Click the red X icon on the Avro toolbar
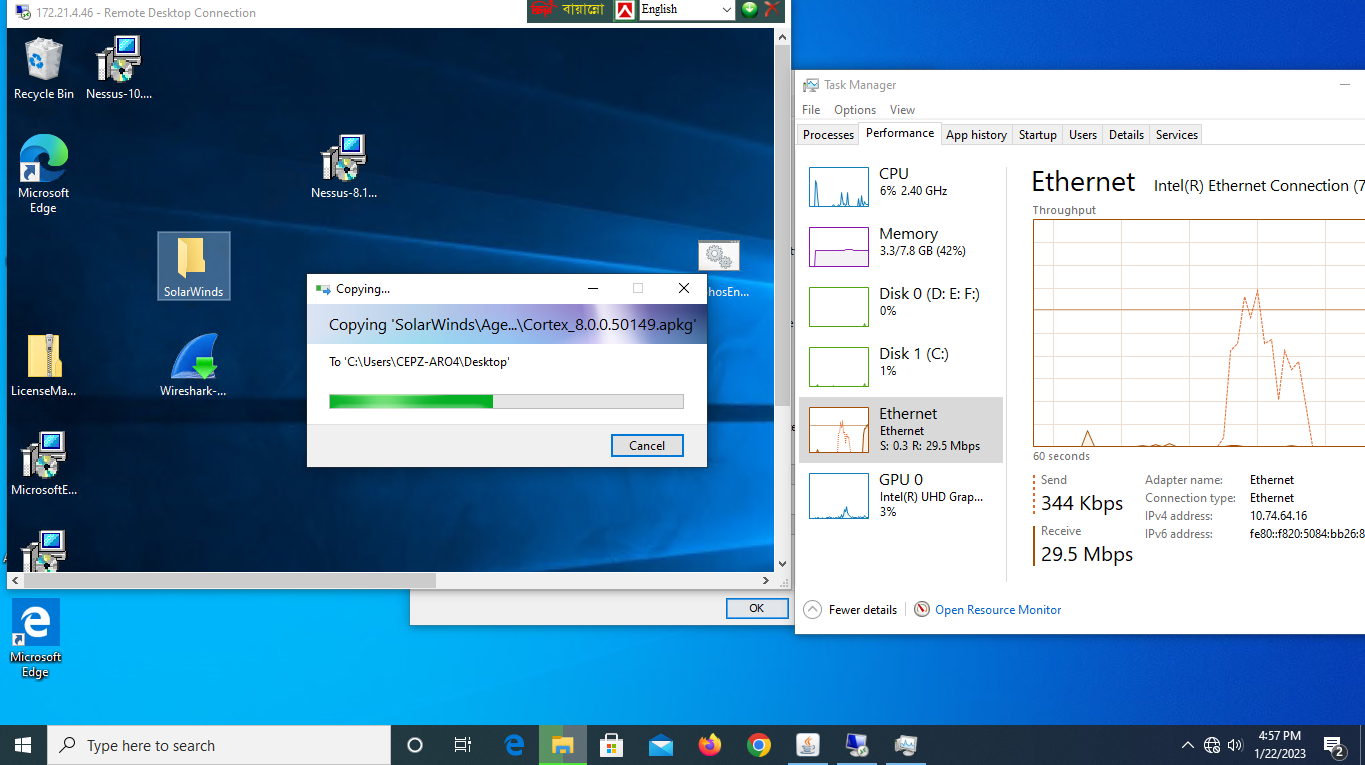This screenshot has height=765, width=1365. point(772,9)
